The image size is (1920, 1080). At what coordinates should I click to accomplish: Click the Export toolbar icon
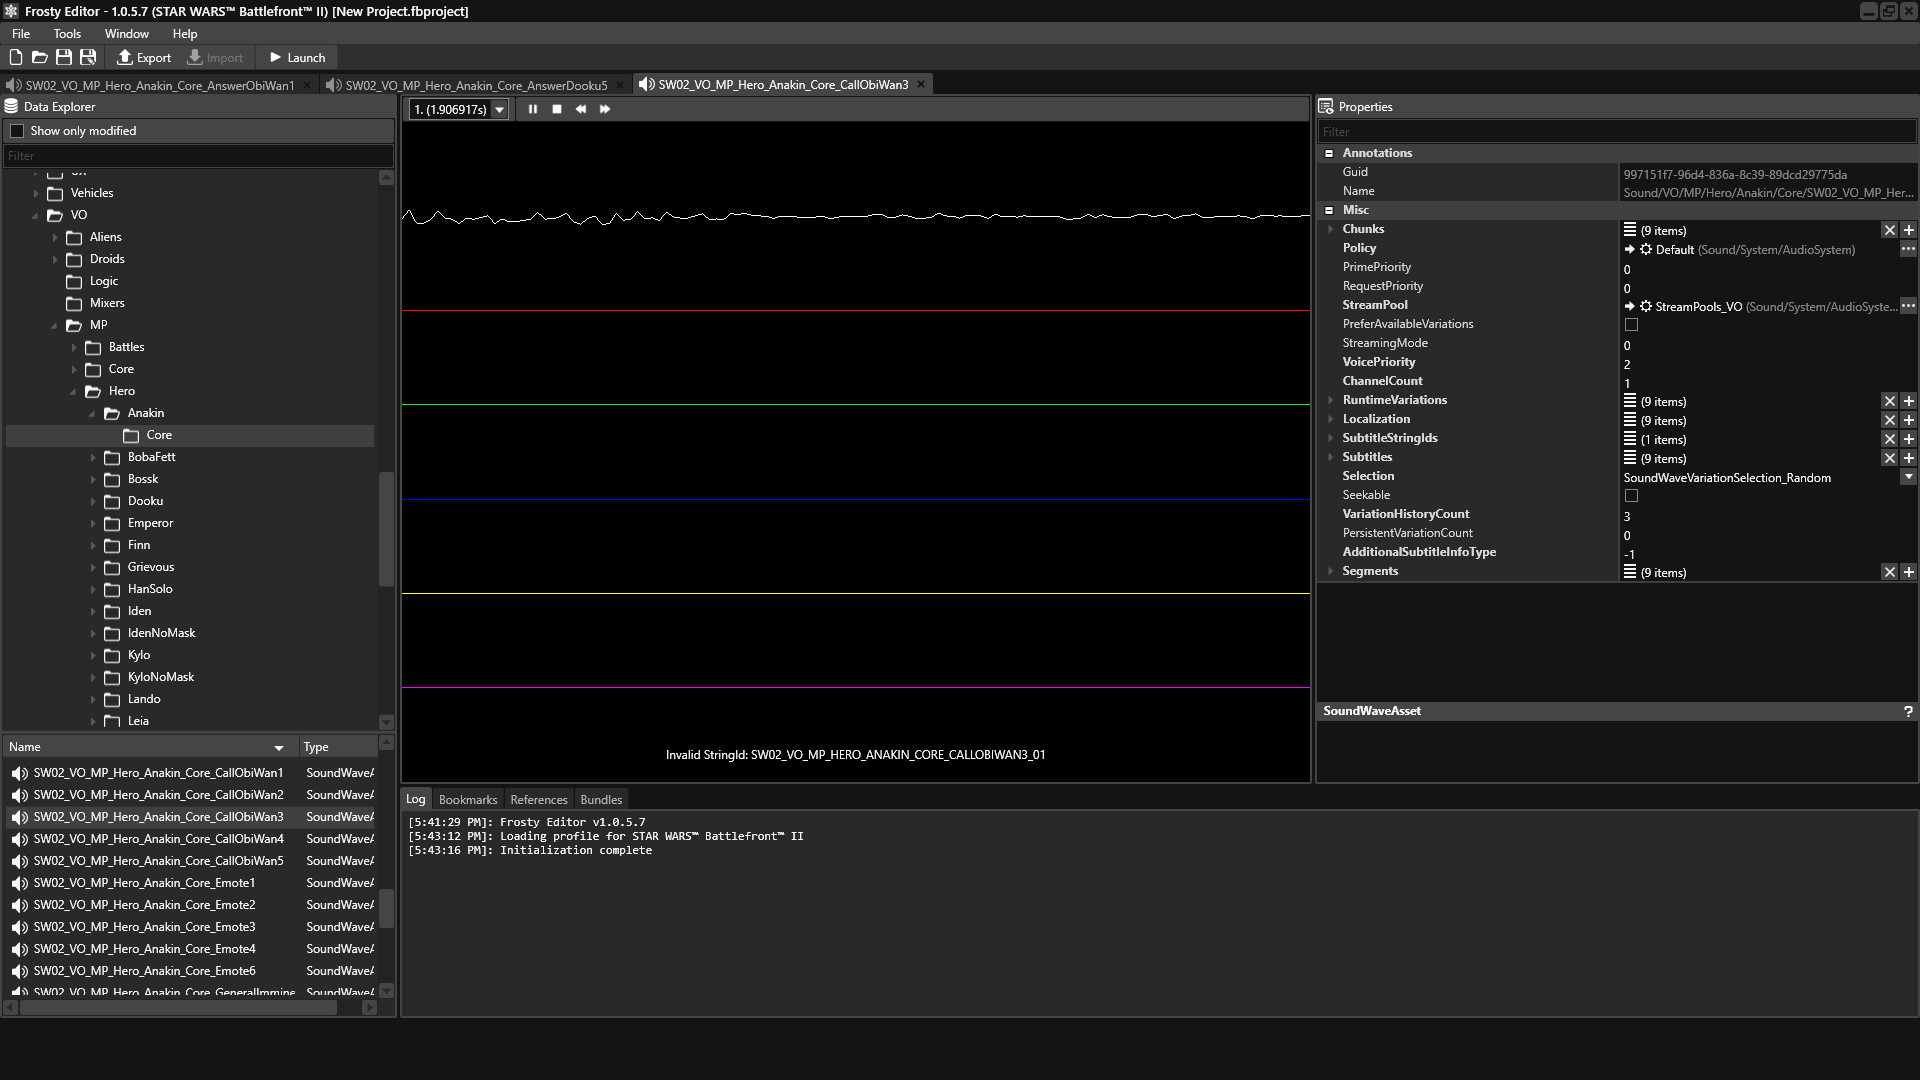click(x=144, y=57)
